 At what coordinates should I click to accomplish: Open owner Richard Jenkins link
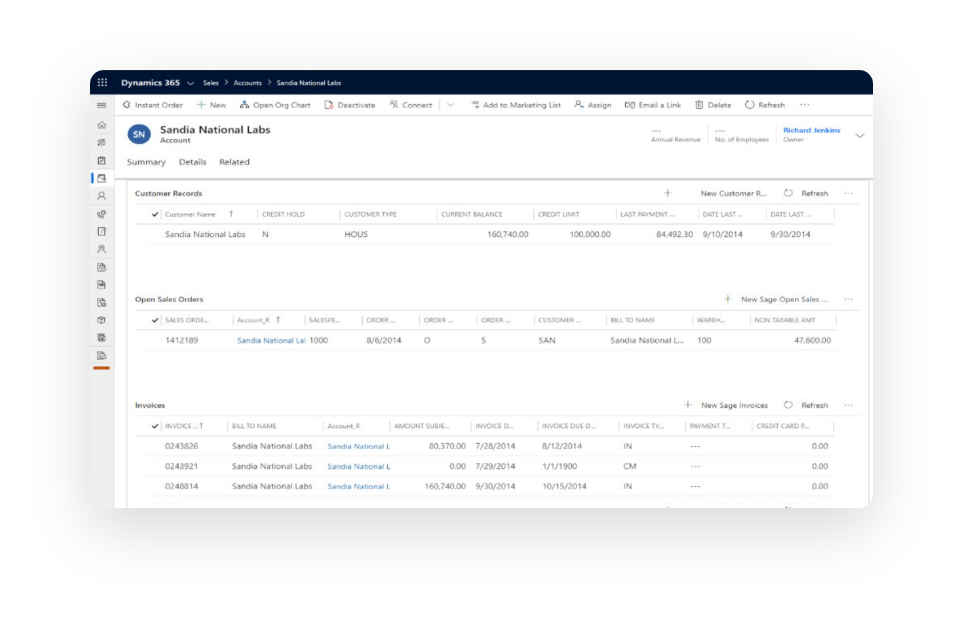[812, 130]
